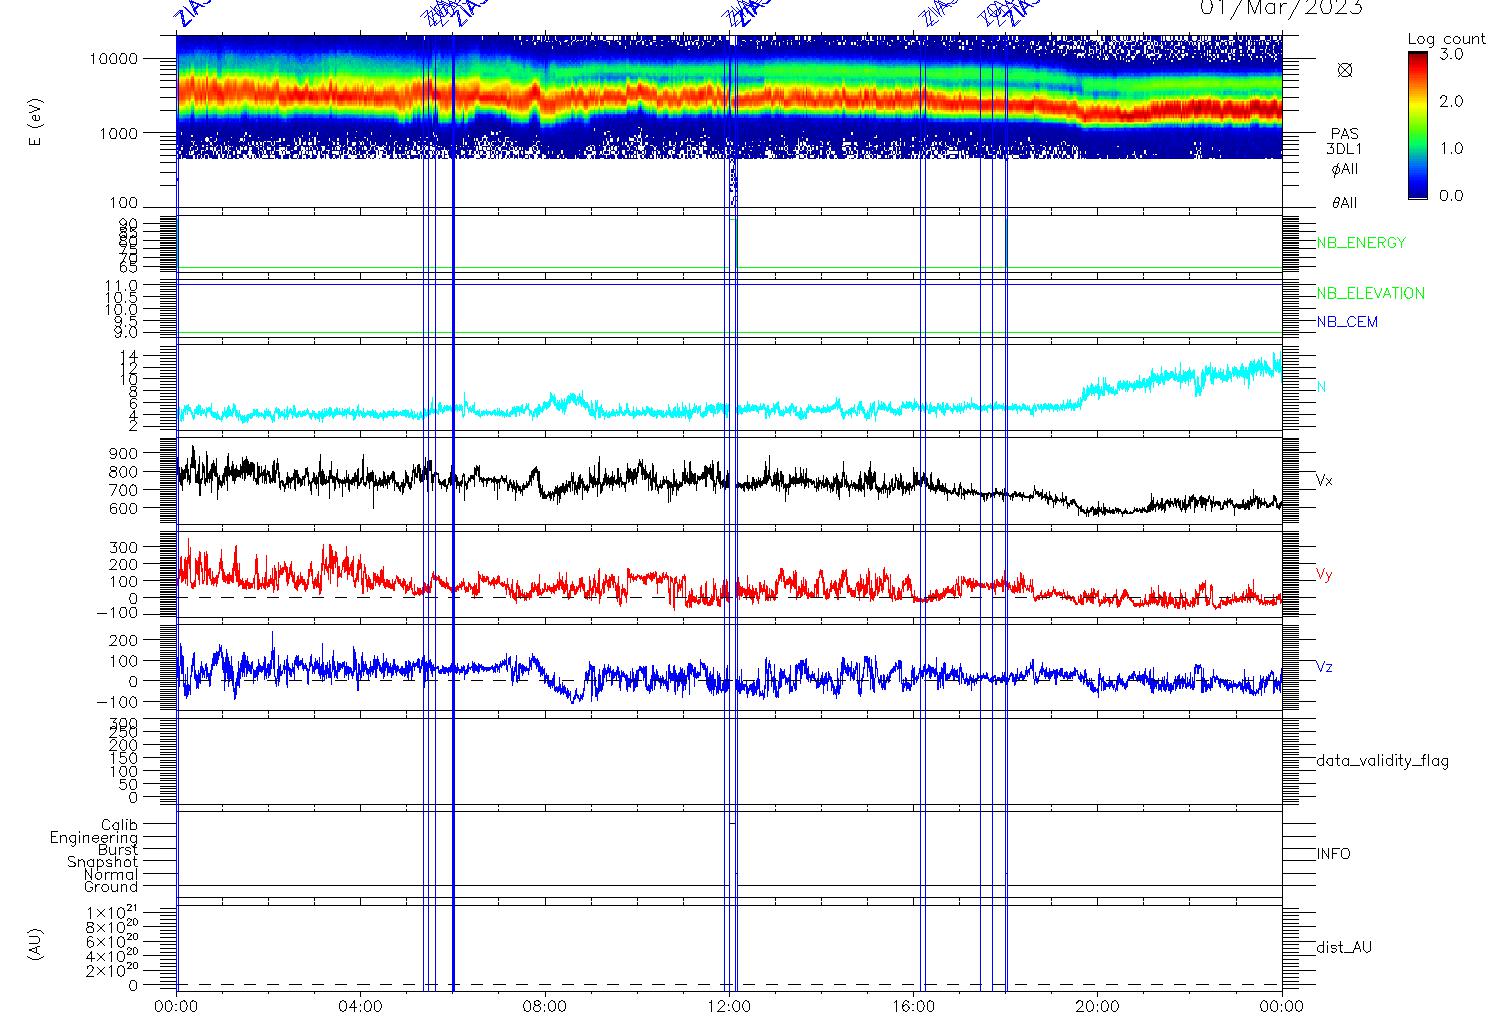The height and width of the screenshot is (1020, 1512).
Task: Click the θAll label
Action: point(1345,203)
